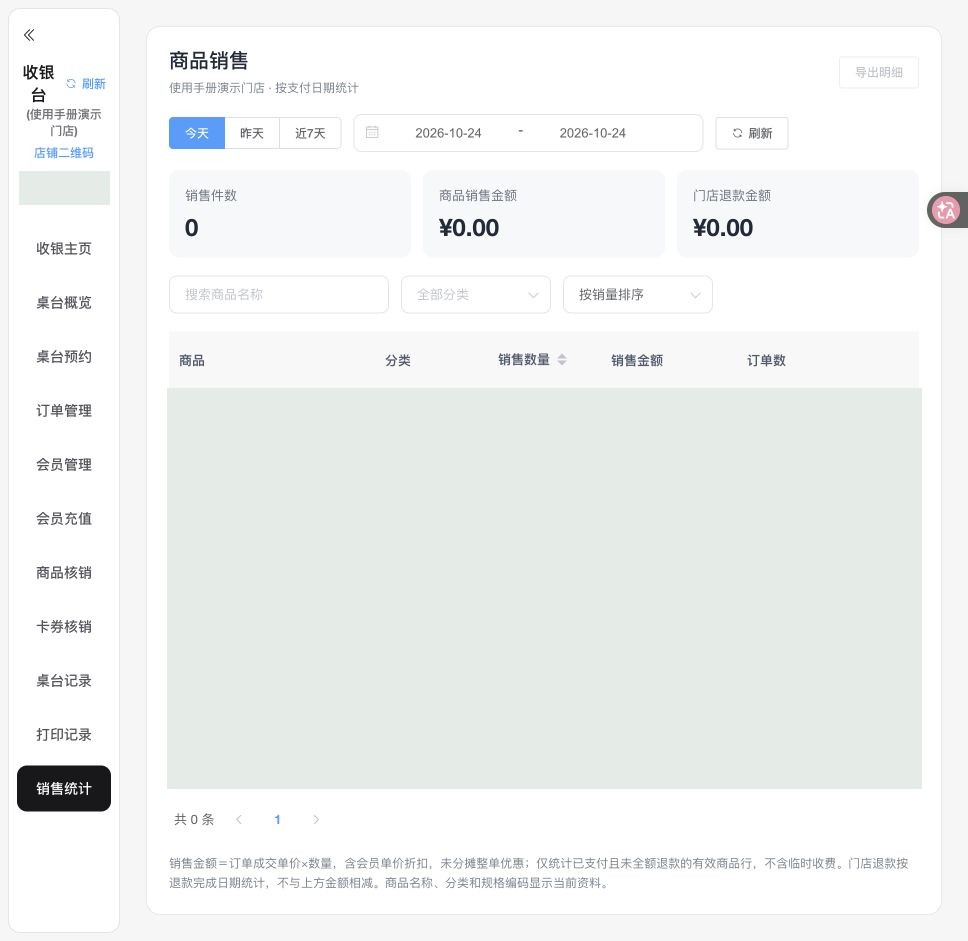Open 打印记录 page

click(64, 735)
